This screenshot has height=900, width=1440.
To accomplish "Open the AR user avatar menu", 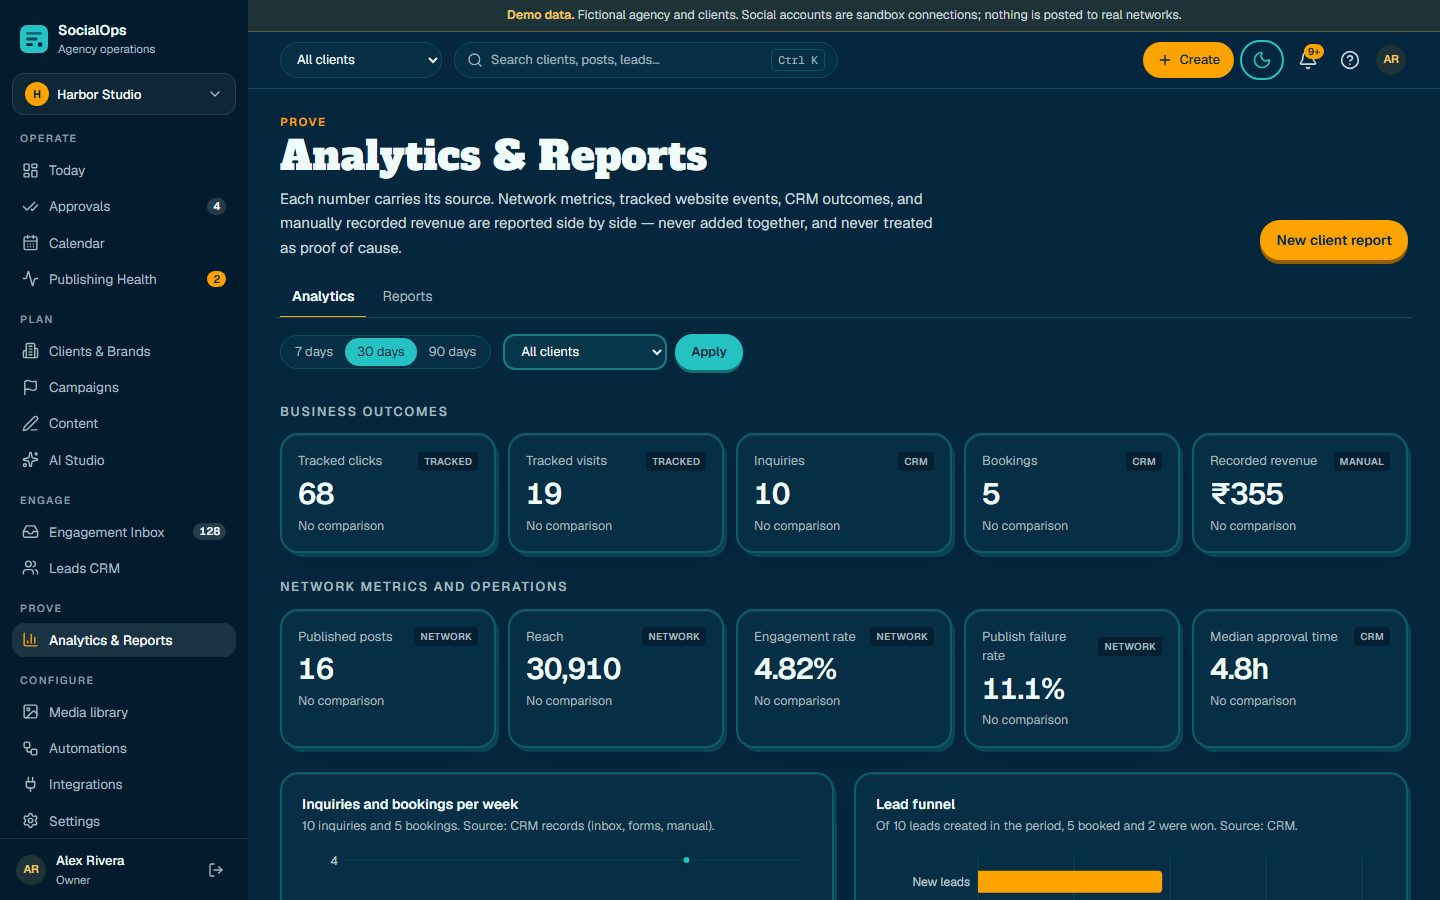I will point(1391,60).
